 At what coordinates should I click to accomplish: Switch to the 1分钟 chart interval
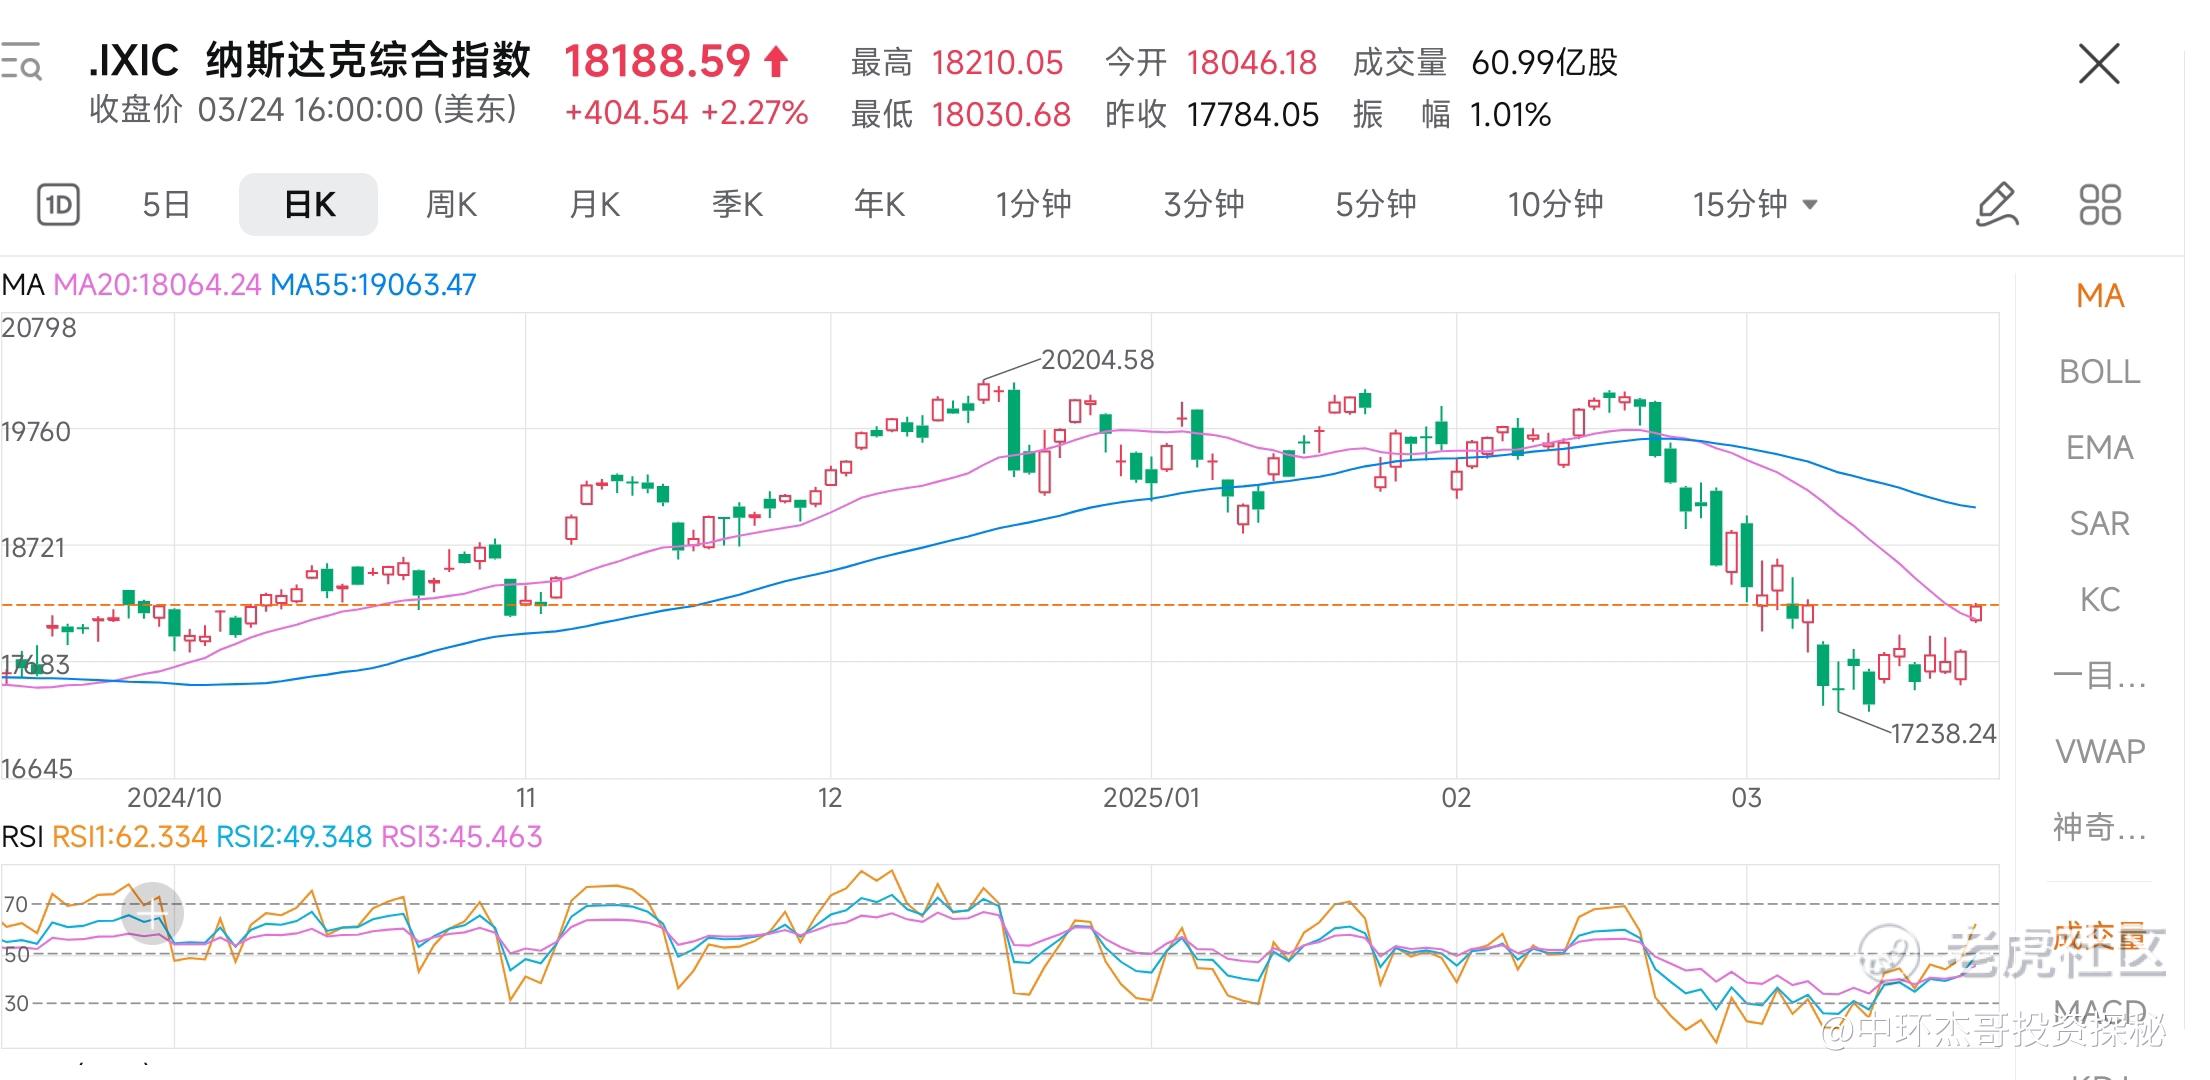click(x=1033, y=205)
